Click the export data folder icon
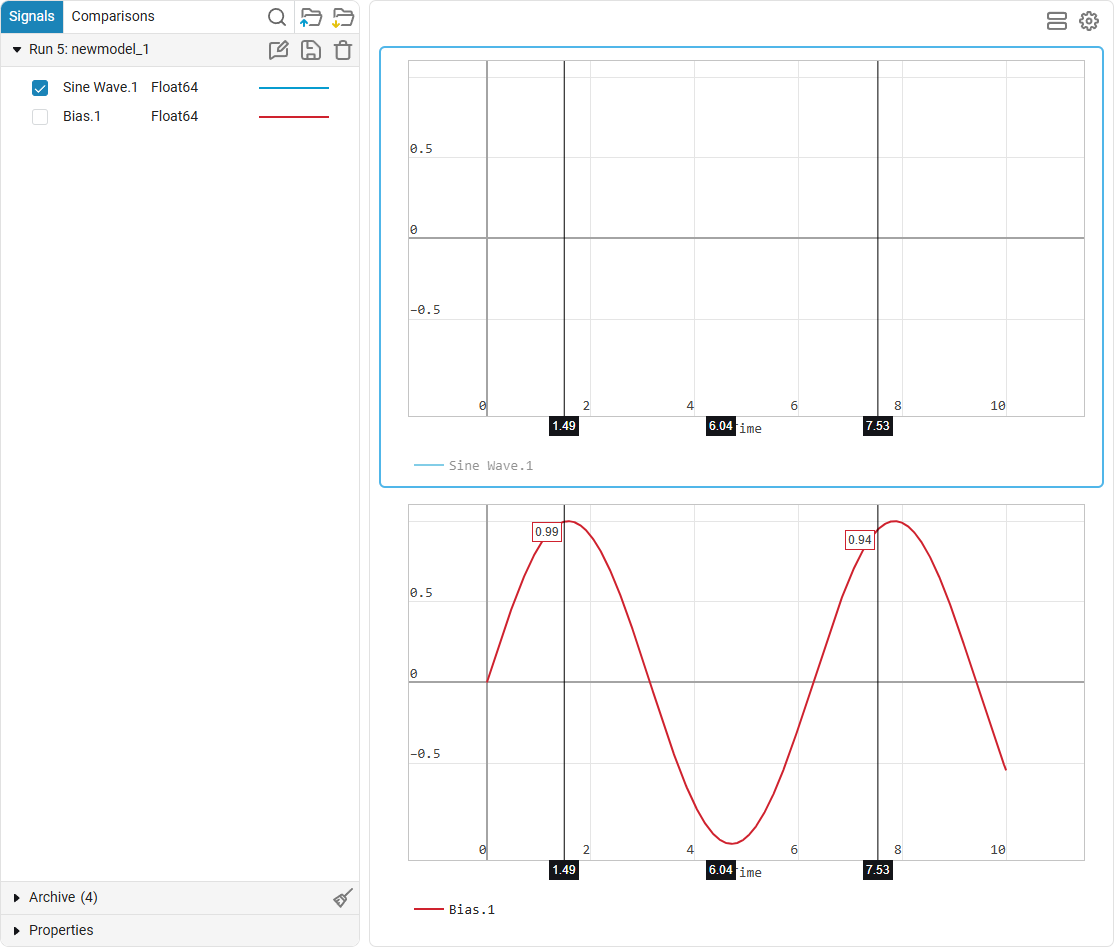This screenshot has width=1114, height=948. tap(342, 17)
